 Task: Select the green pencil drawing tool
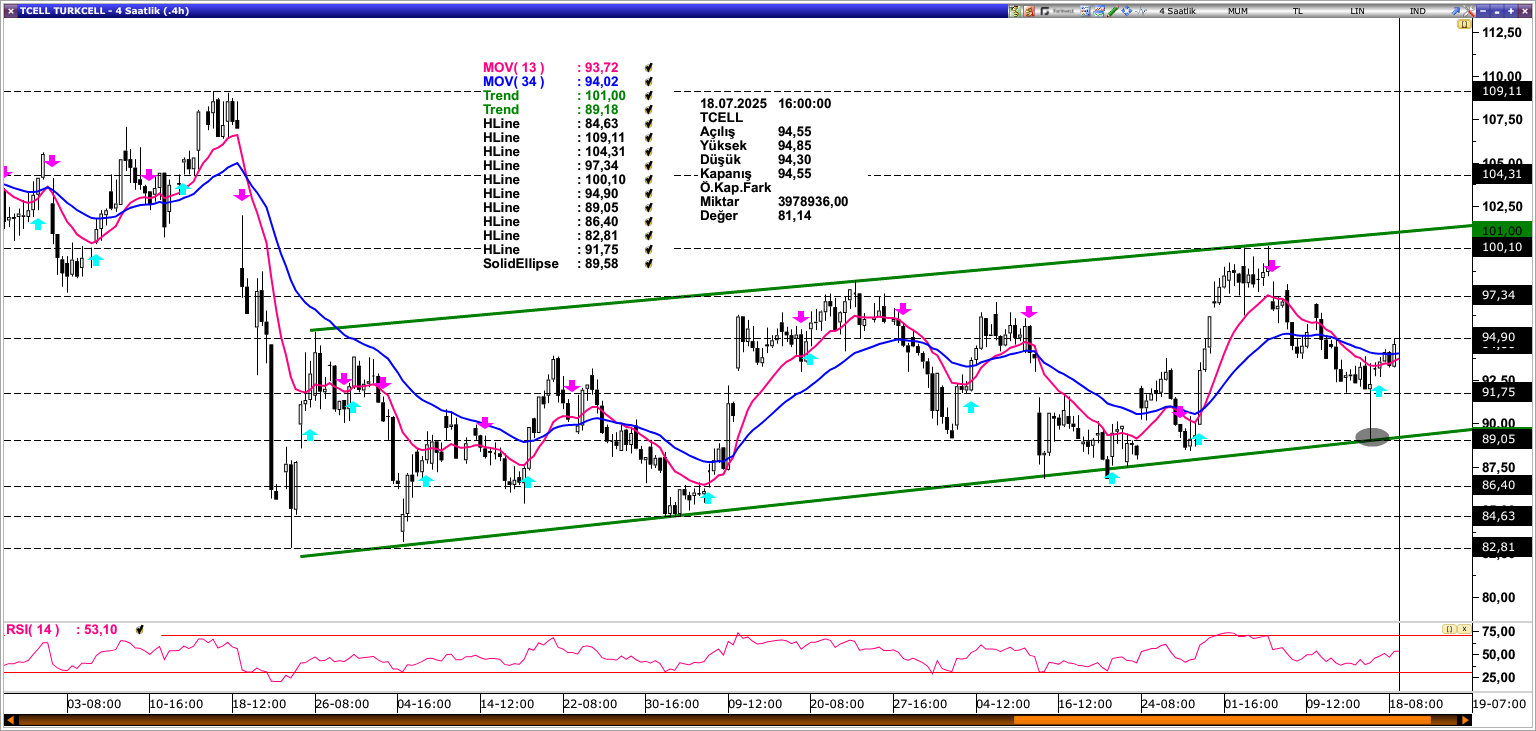click(1112, 10)
